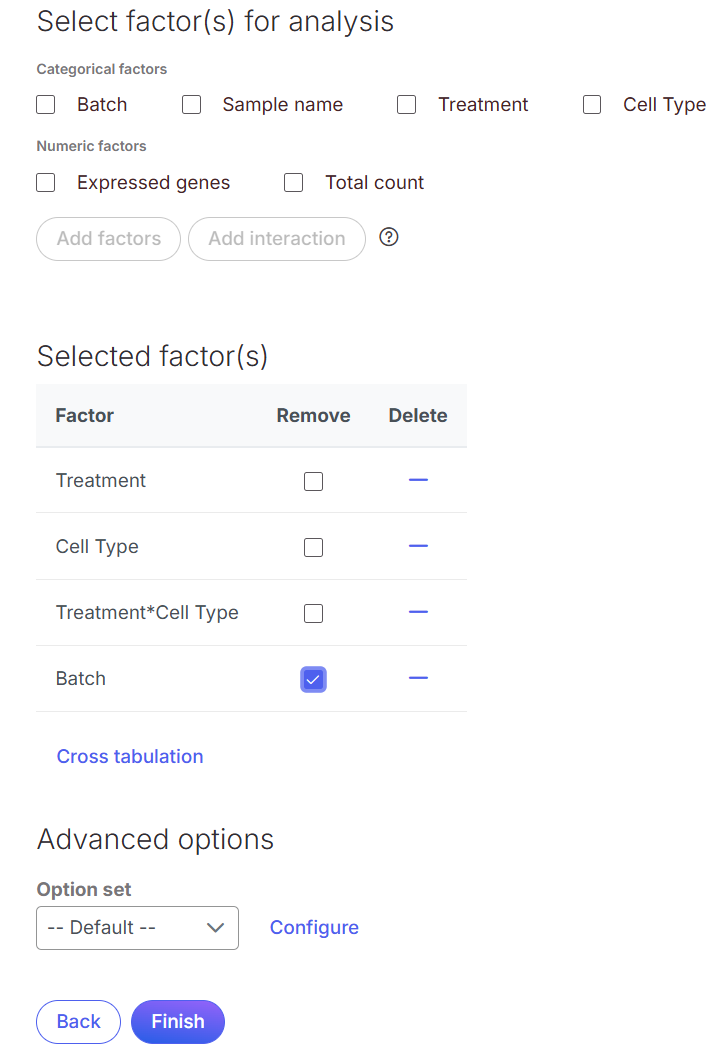The image size is (725, 1061).
Task: Open the Cross tabulation link
Action: (x=130, y=757)
